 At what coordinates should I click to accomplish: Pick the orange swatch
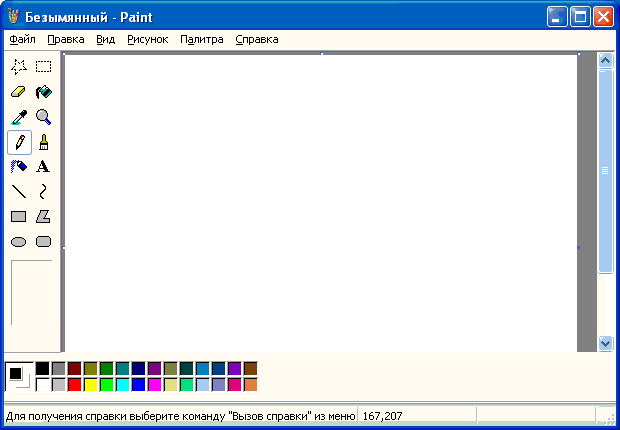[x=251, y=385]
